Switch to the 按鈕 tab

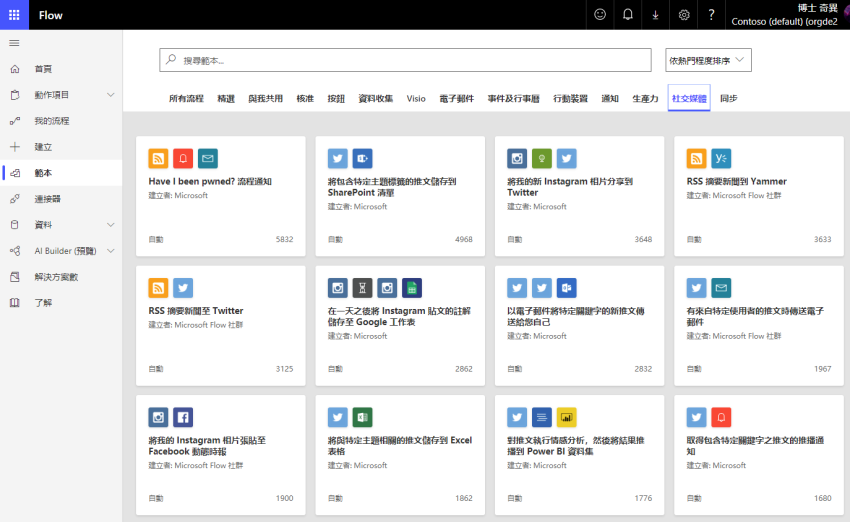(x=336, y=99)
